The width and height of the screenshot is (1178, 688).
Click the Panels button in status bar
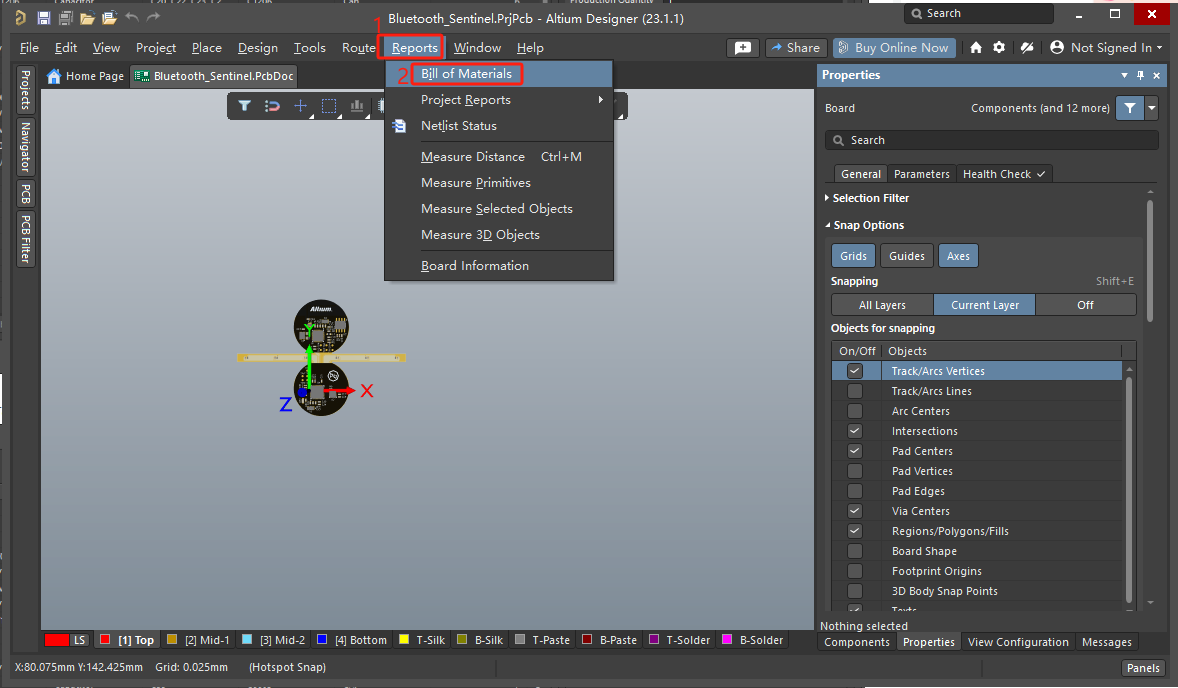point(1143,668)
